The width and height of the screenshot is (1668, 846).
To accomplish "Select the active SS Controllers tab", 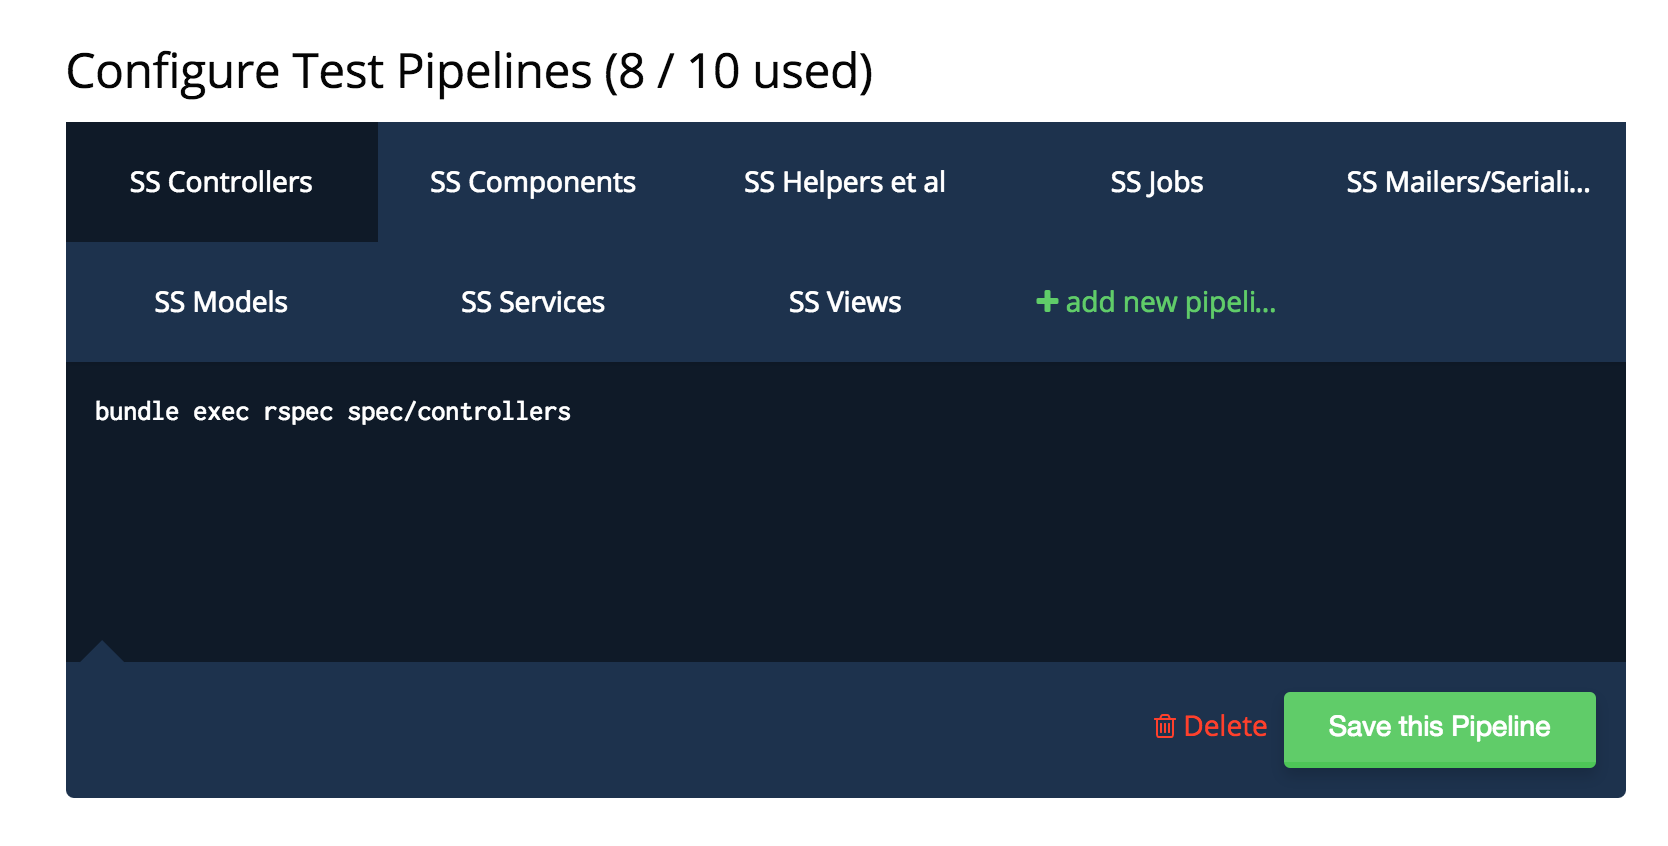I will [x=220, y=182].
